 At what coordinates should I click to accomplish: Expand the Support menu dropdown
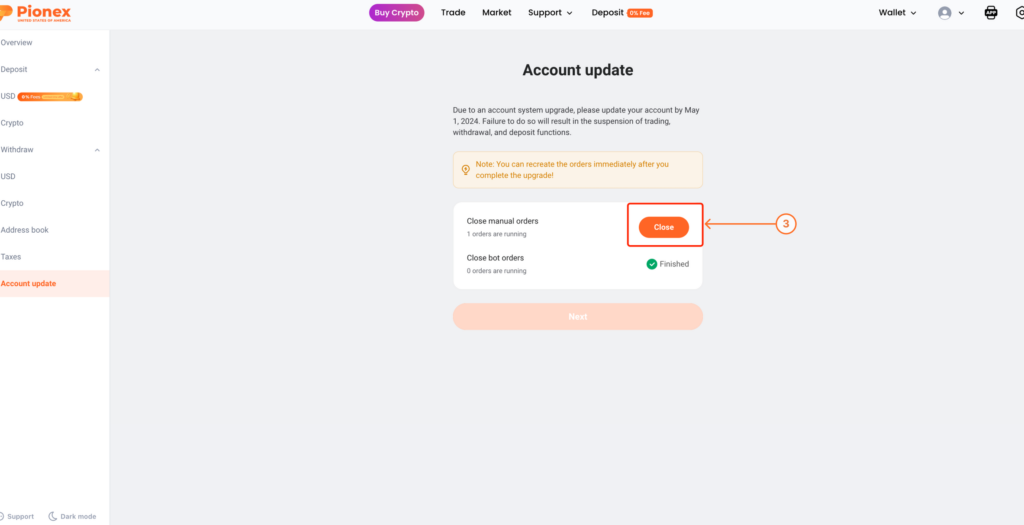(550, 12)
